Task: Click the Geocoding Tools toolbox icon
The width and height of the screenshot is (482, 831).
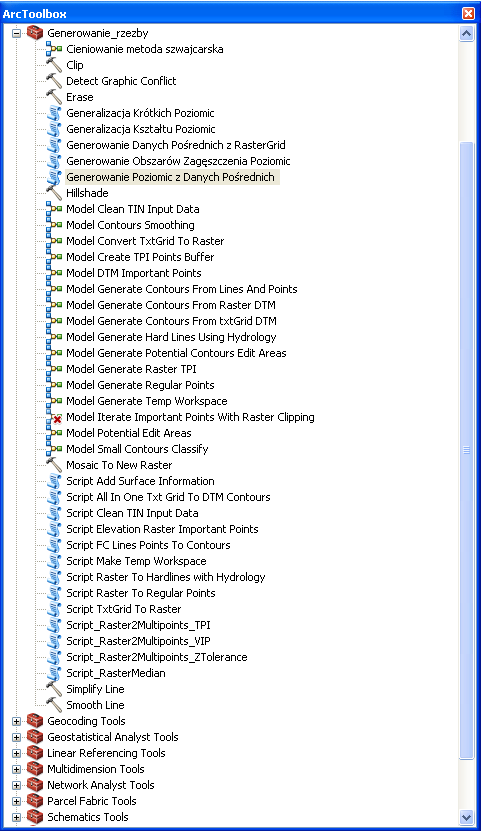Action: point(34,721)
